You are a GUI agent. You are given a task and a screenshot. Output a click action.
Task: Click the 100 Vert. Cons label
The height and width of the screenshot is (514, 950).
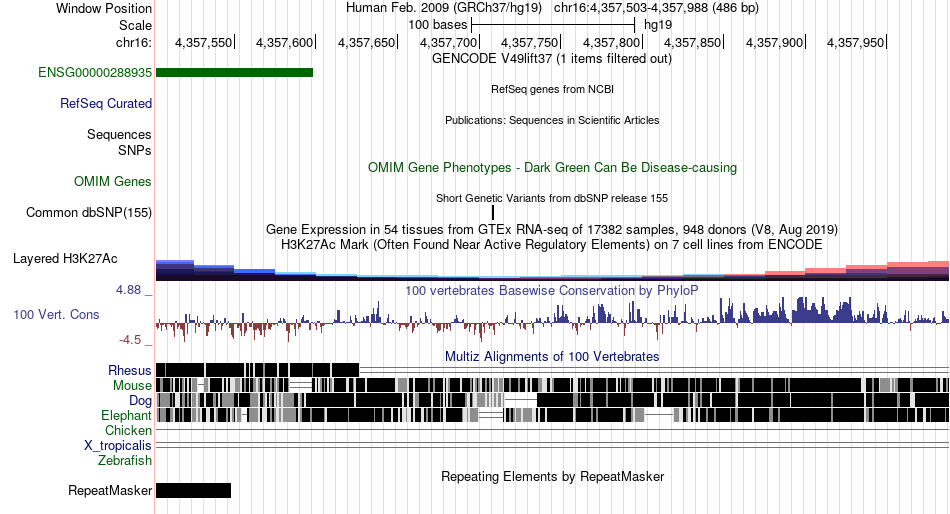[x=56, y=315]
